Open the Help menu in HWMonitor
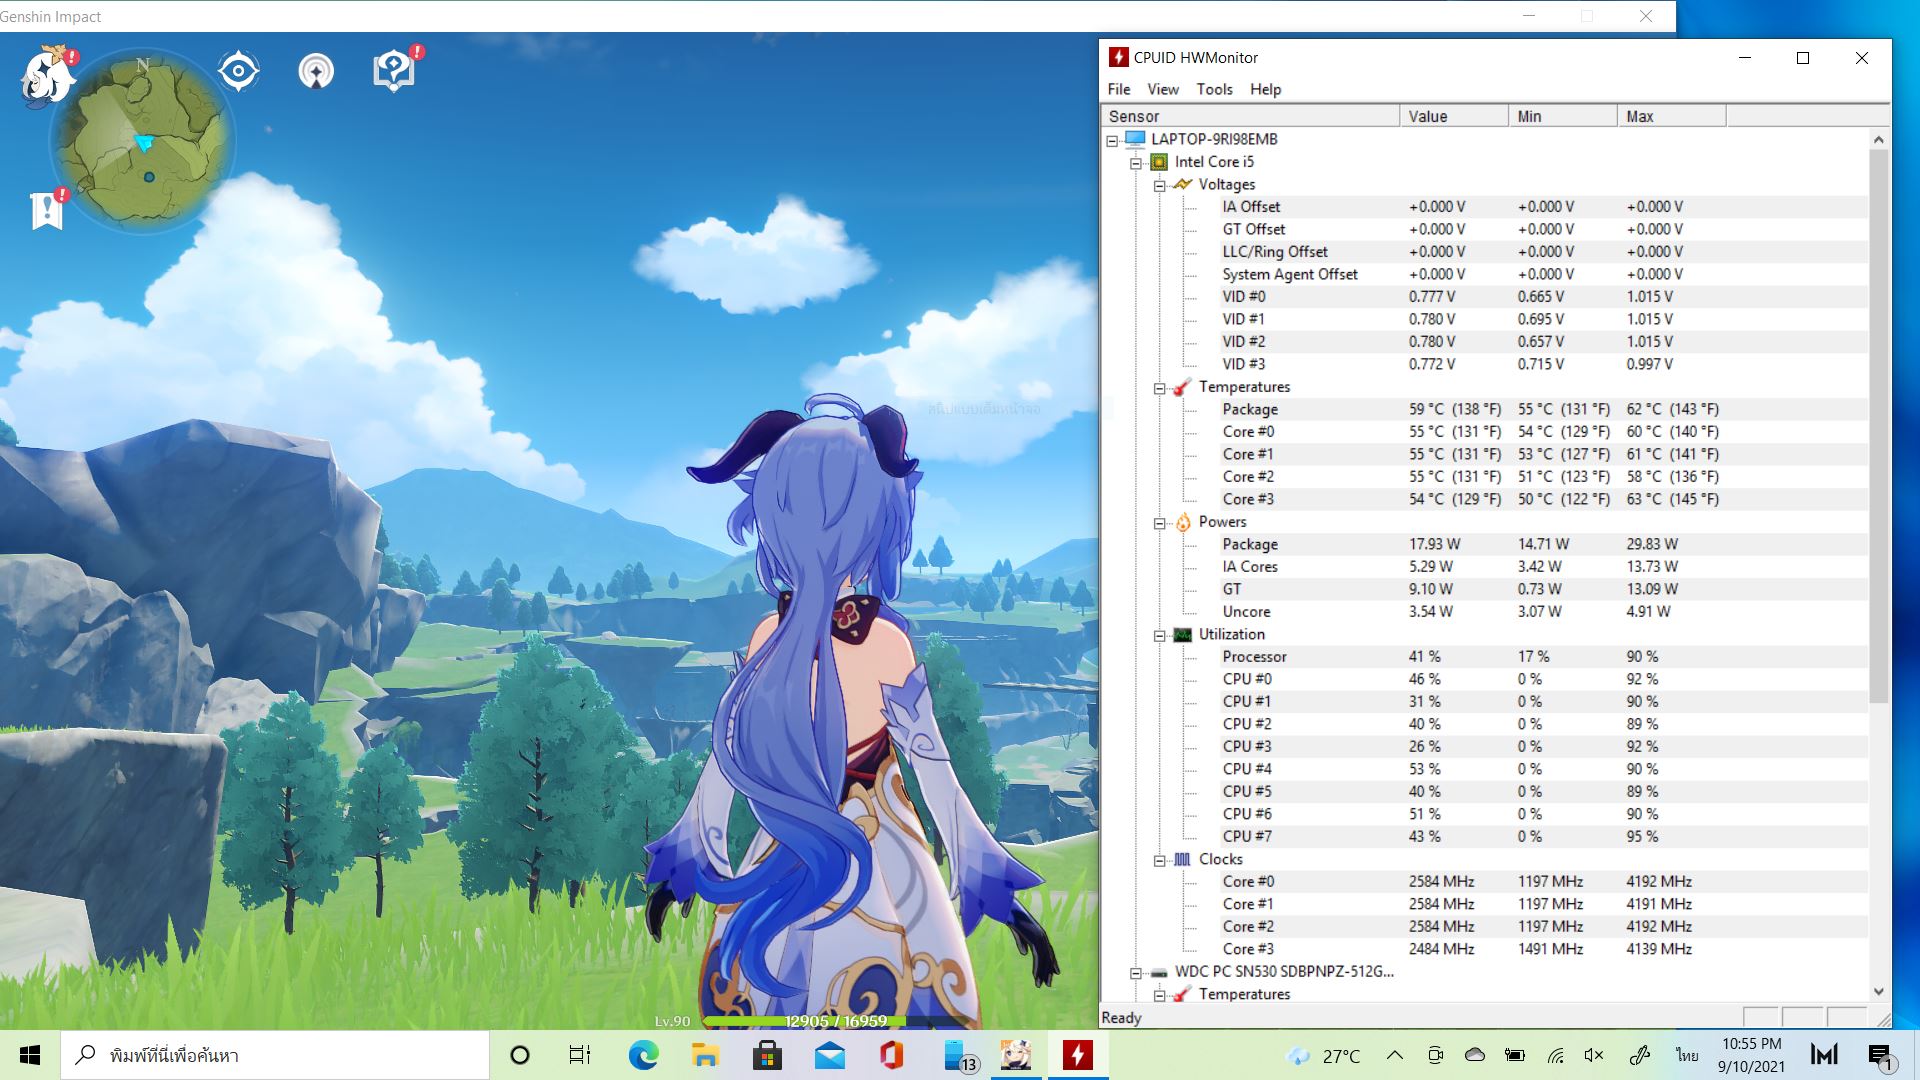 [x=1265, y=89]
